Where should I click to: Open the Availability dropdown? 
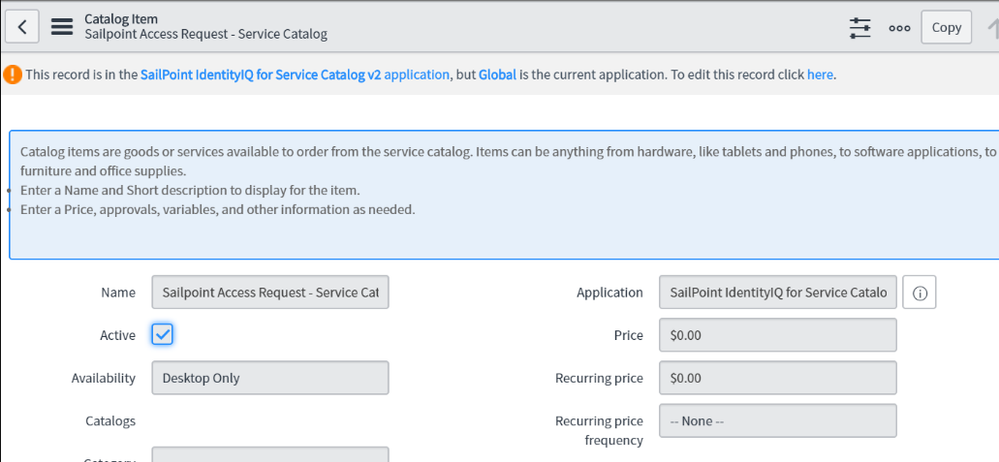coord(270,378)
